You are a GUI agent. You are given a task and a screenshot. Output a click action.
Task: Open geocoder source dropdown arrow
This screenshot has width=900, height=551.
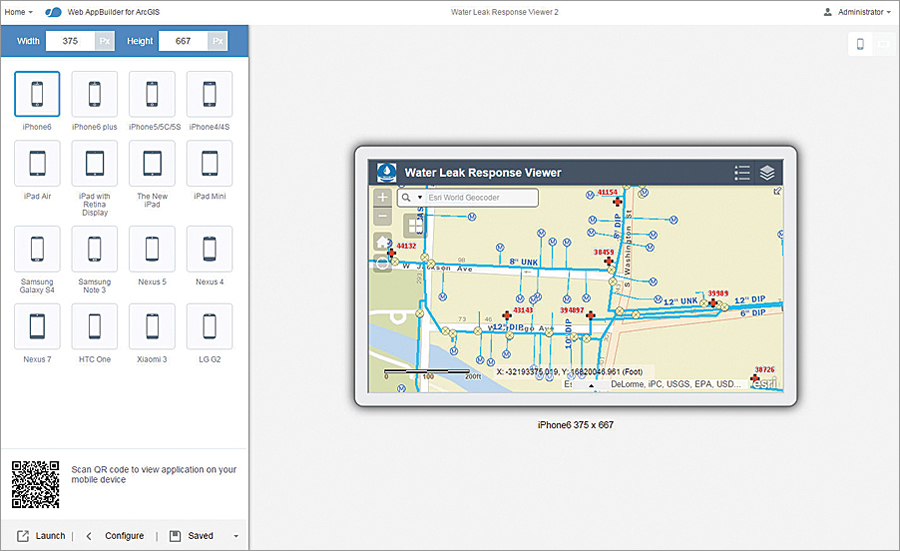click(420, 197)
